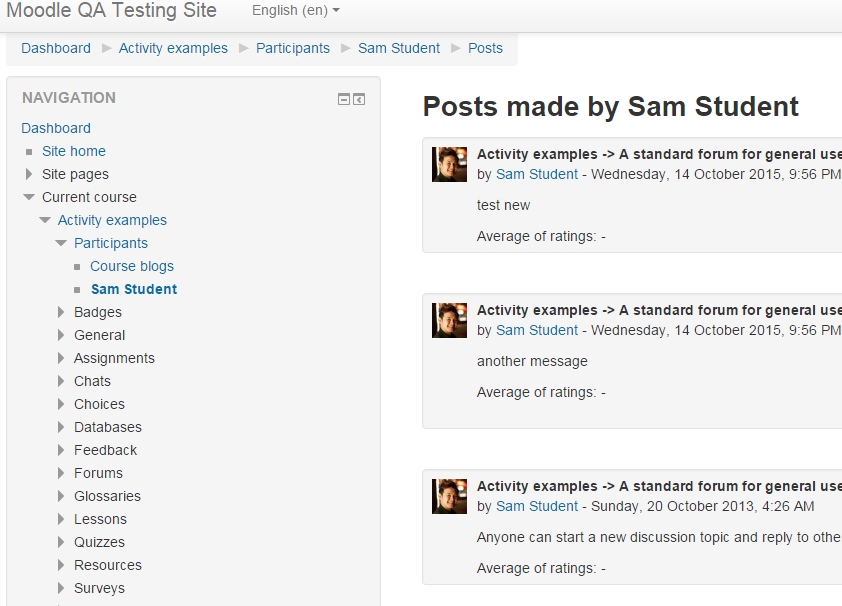842x606 pixels.
Task: Expand the Forums section arrow
Action: pos(61,473)
